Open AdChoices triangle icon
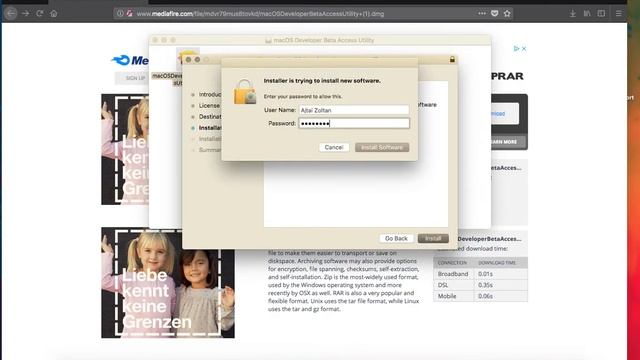This screenshot has height=360, width=640. pos(516,49)
